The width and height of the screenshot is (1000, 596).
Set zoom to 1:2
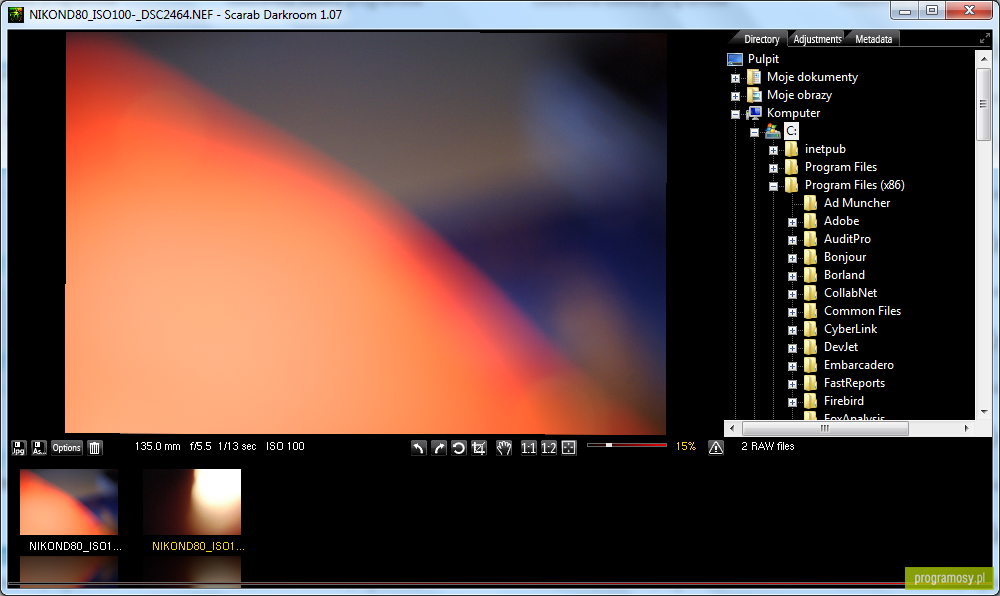(x=548, y=447)
